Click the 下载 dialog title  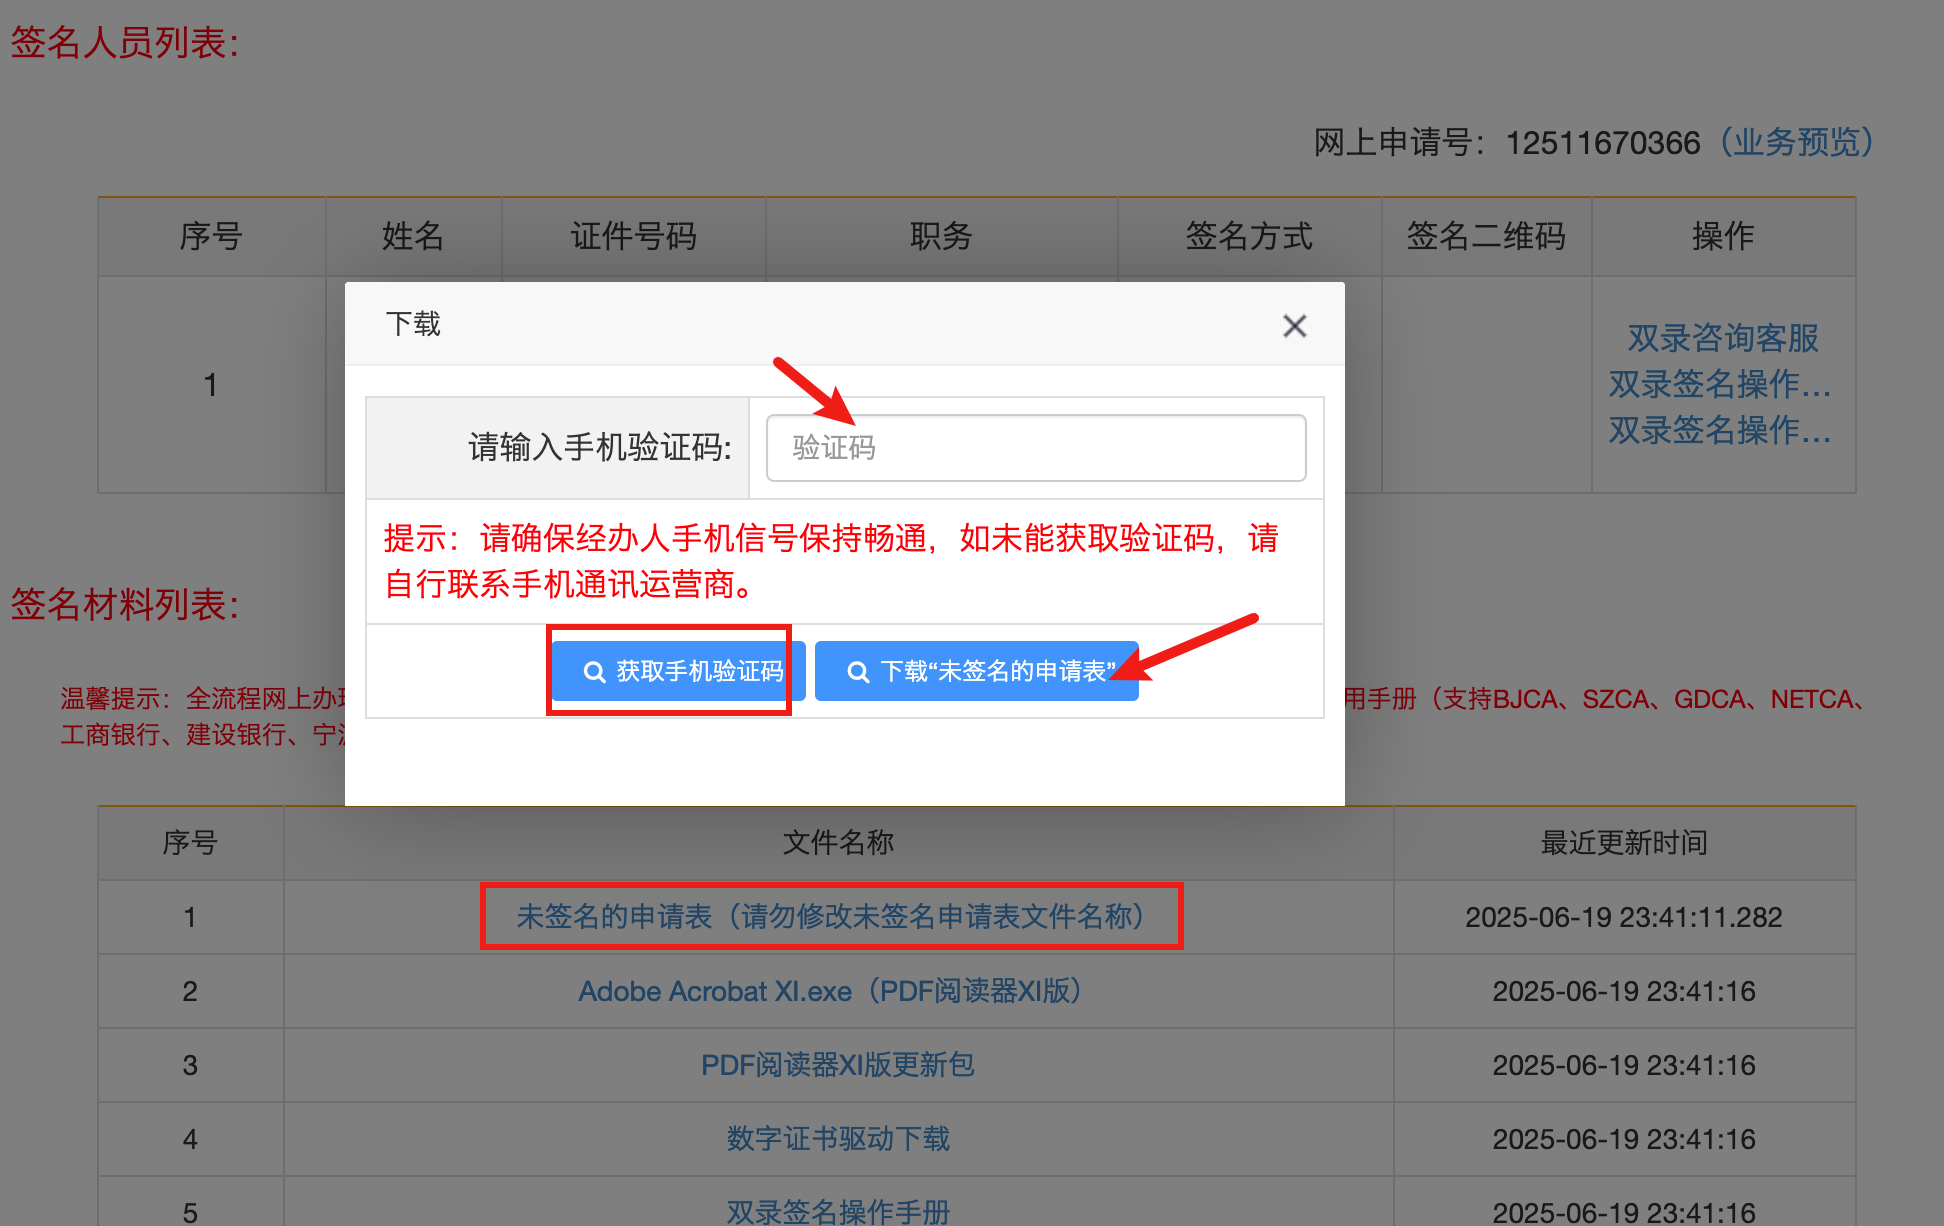413,324
